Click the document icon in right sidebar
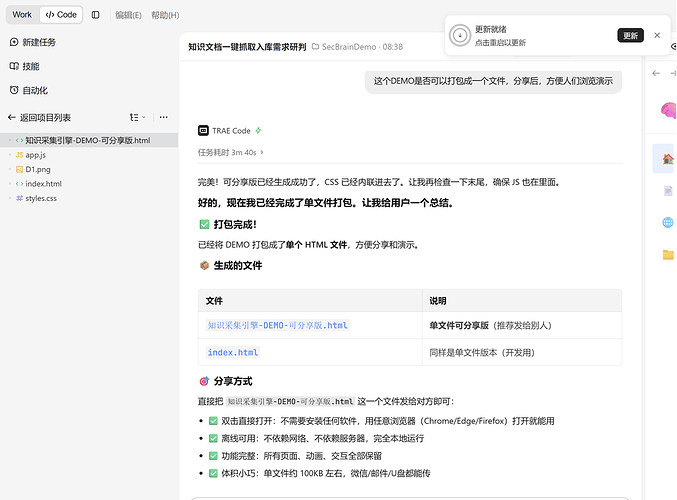The height and width of the screenshot is (500, 677). [x=668, y=190]
